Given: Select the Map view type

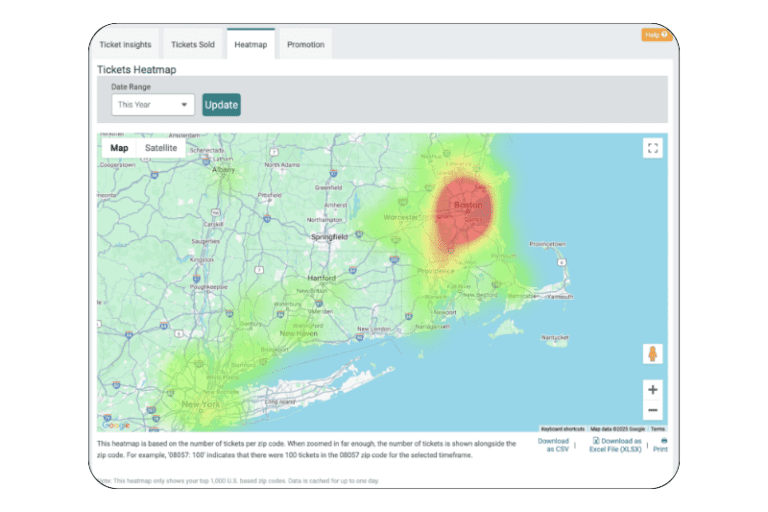Looking at the screenshot, I should [x=119, y=148].
